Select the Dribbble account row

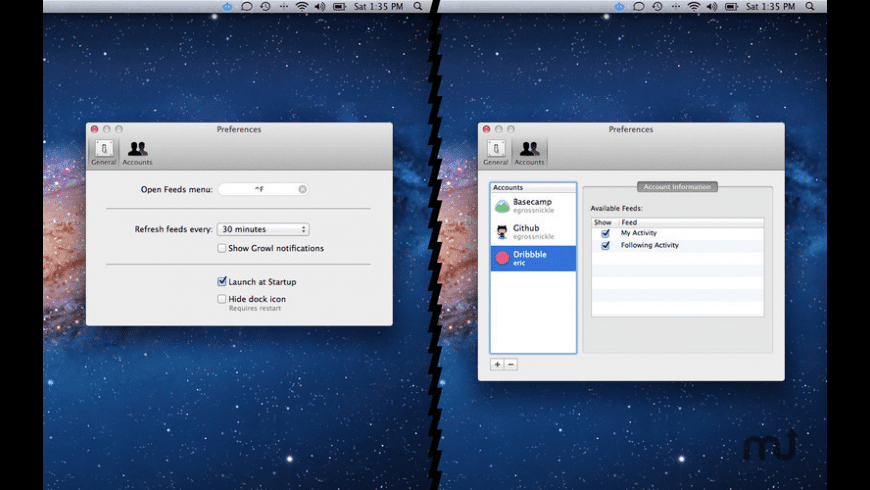point(533,258)
